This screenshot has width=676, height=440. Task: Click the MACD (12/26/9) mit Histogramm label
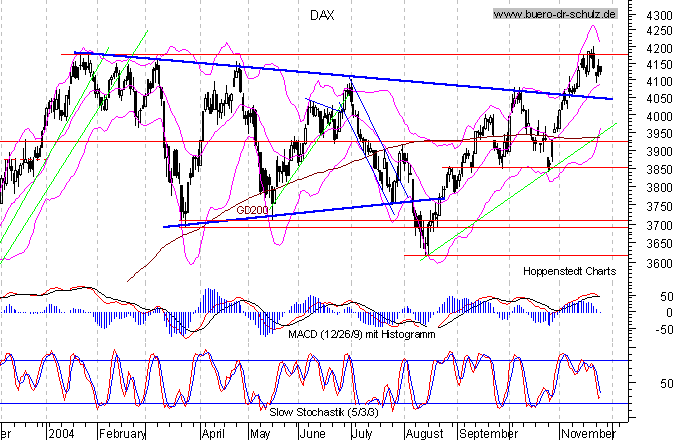351,334
